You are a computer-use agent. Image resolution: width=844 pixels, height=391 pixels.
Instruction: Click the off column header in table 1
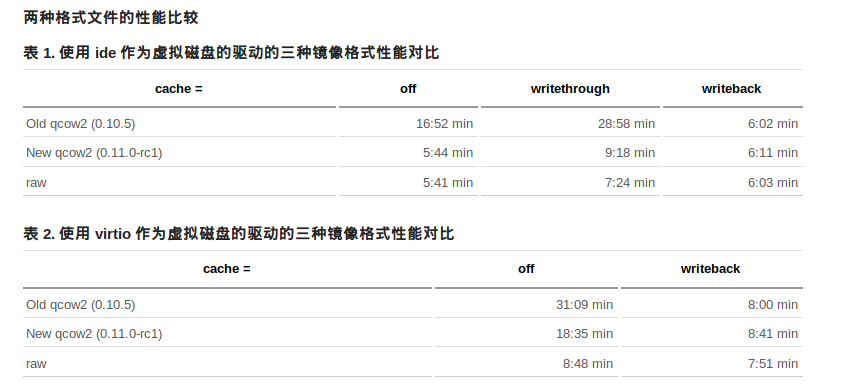coord(408,89)
